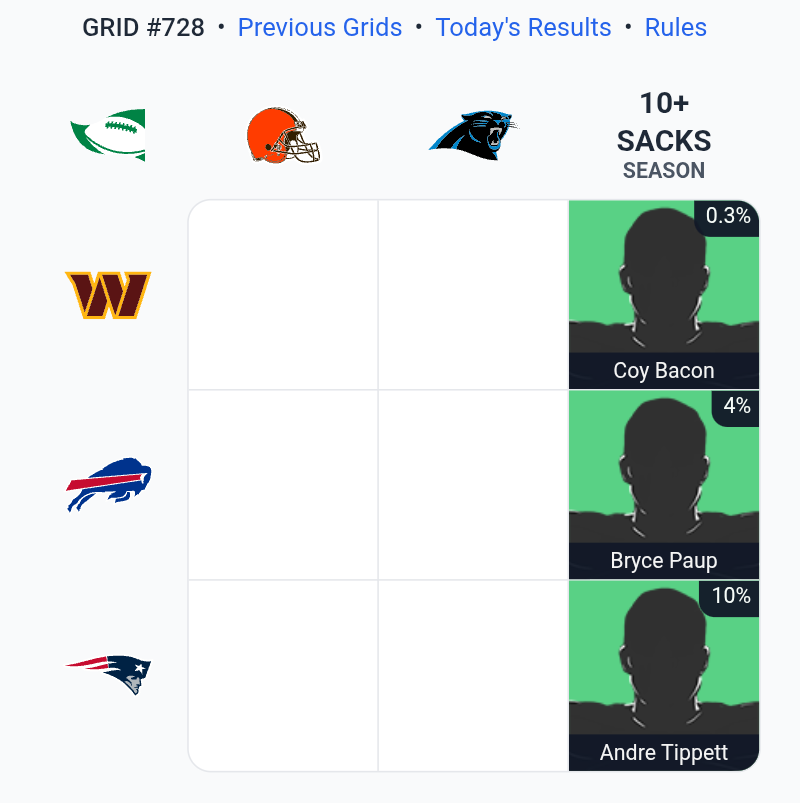Open Today's Results link

point(523,27)
